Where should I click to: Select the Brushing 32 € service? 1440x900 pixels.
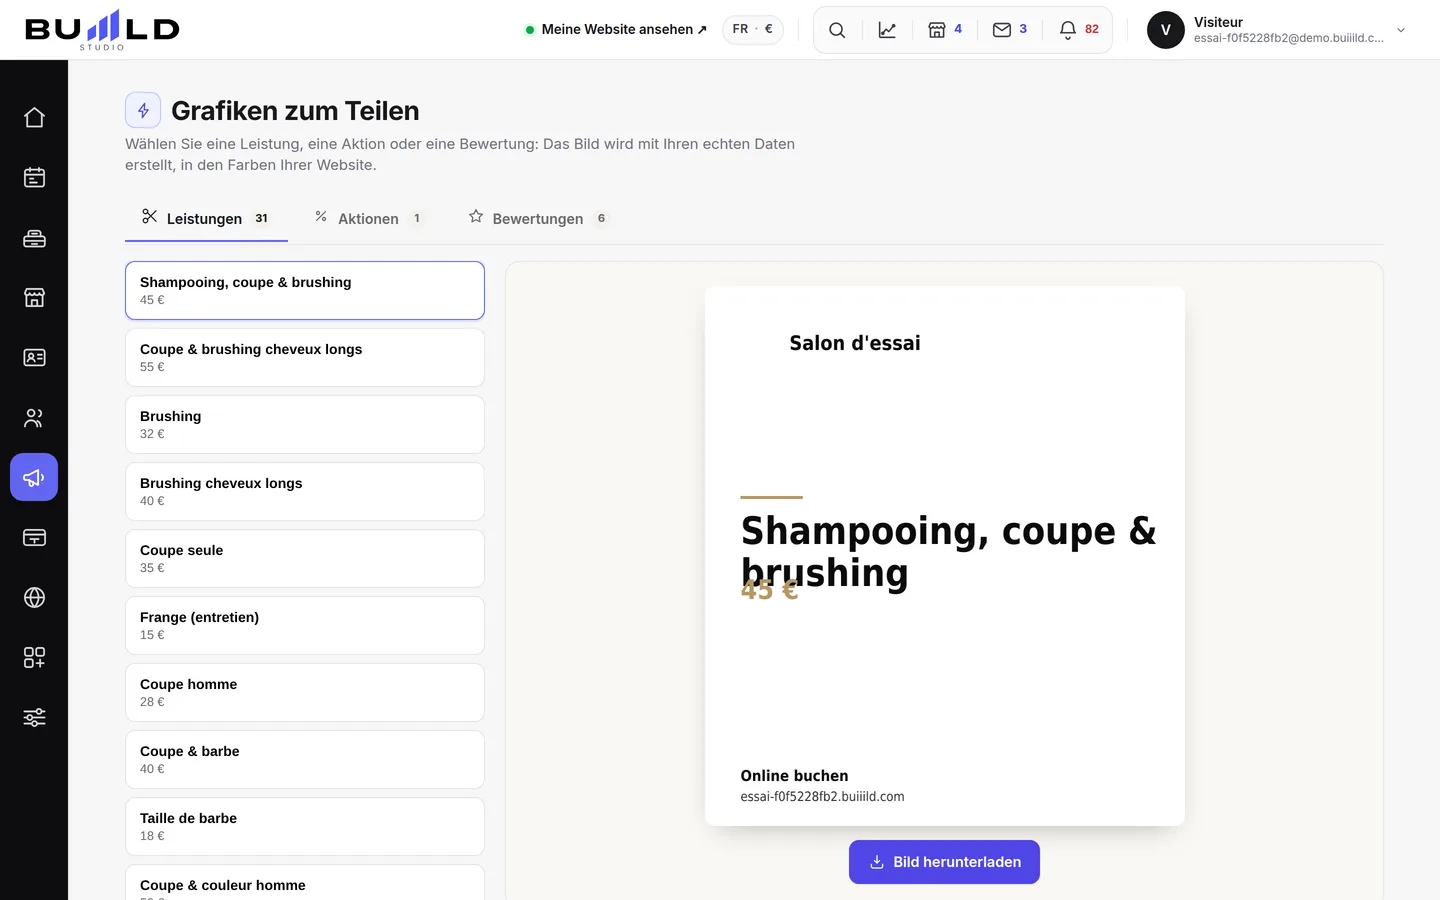pos(305,425)
